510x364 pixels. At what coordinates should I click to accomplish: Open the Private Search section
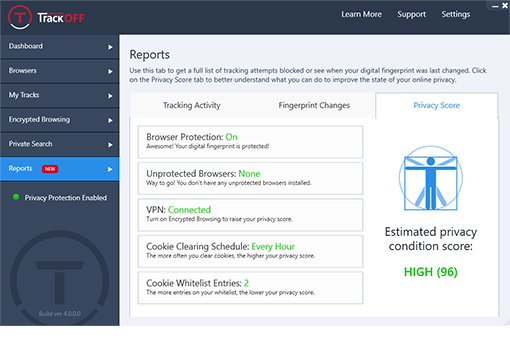pos(60,144)
